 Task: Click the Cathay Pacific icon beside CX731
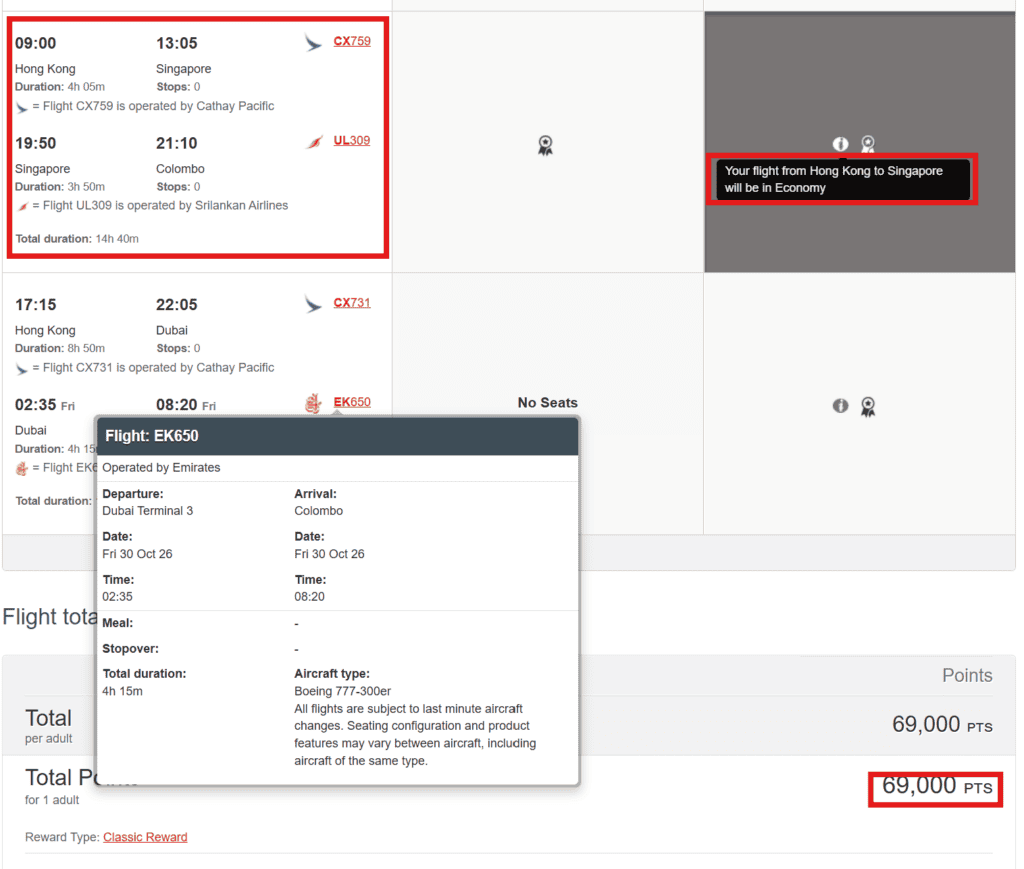[312, 304]
